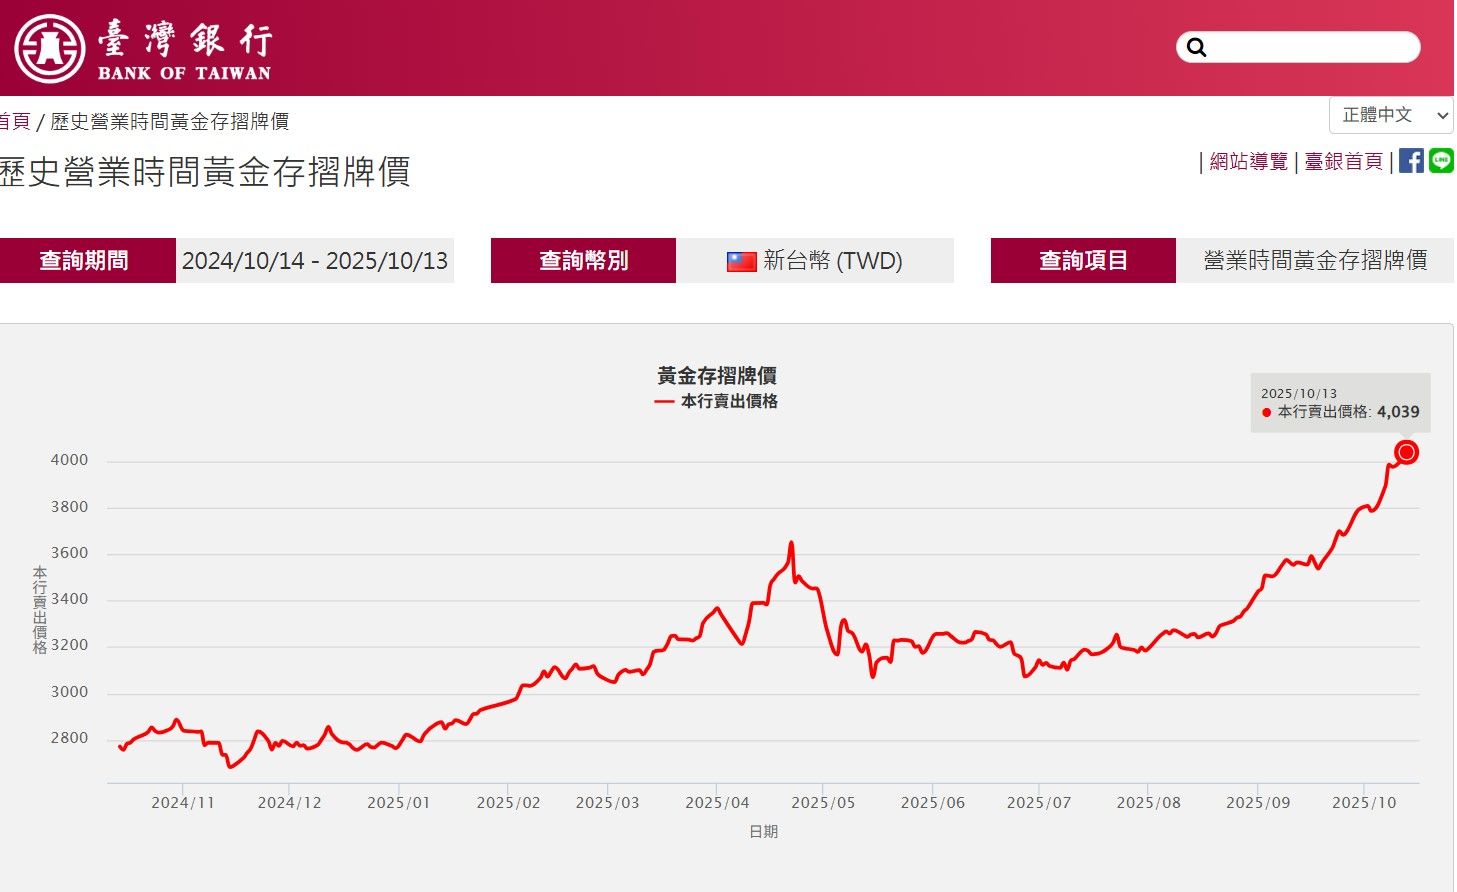Select the 查詢幣別 option
The image size is (1457, 892).
(583, 260)
